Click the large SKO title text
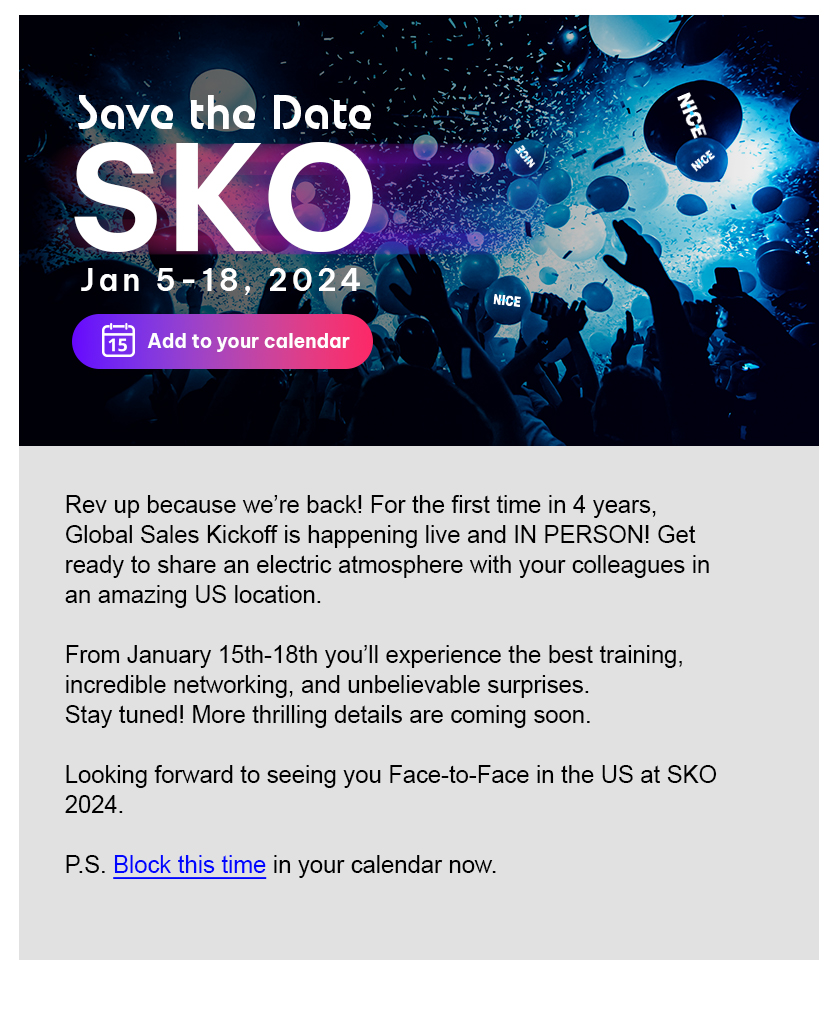This screenshot has width=835, height=1015. click(224, 197)
